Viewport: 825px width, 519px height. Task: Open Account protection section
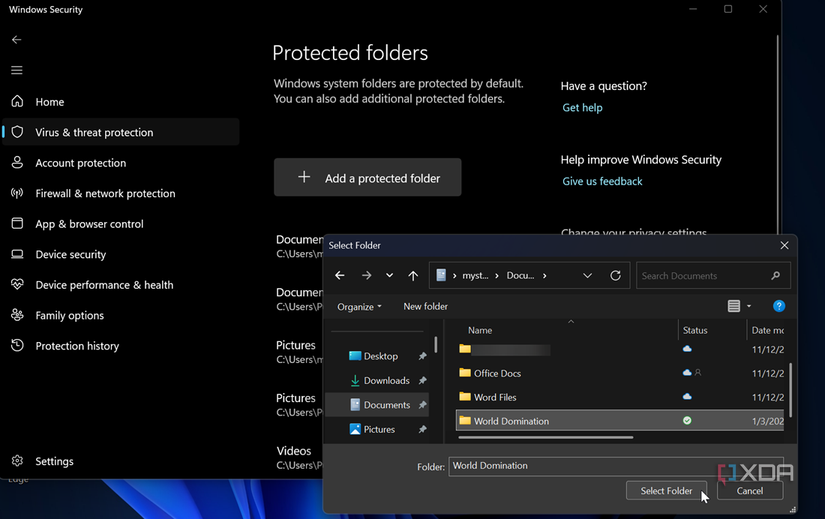[x=120, y=163]
